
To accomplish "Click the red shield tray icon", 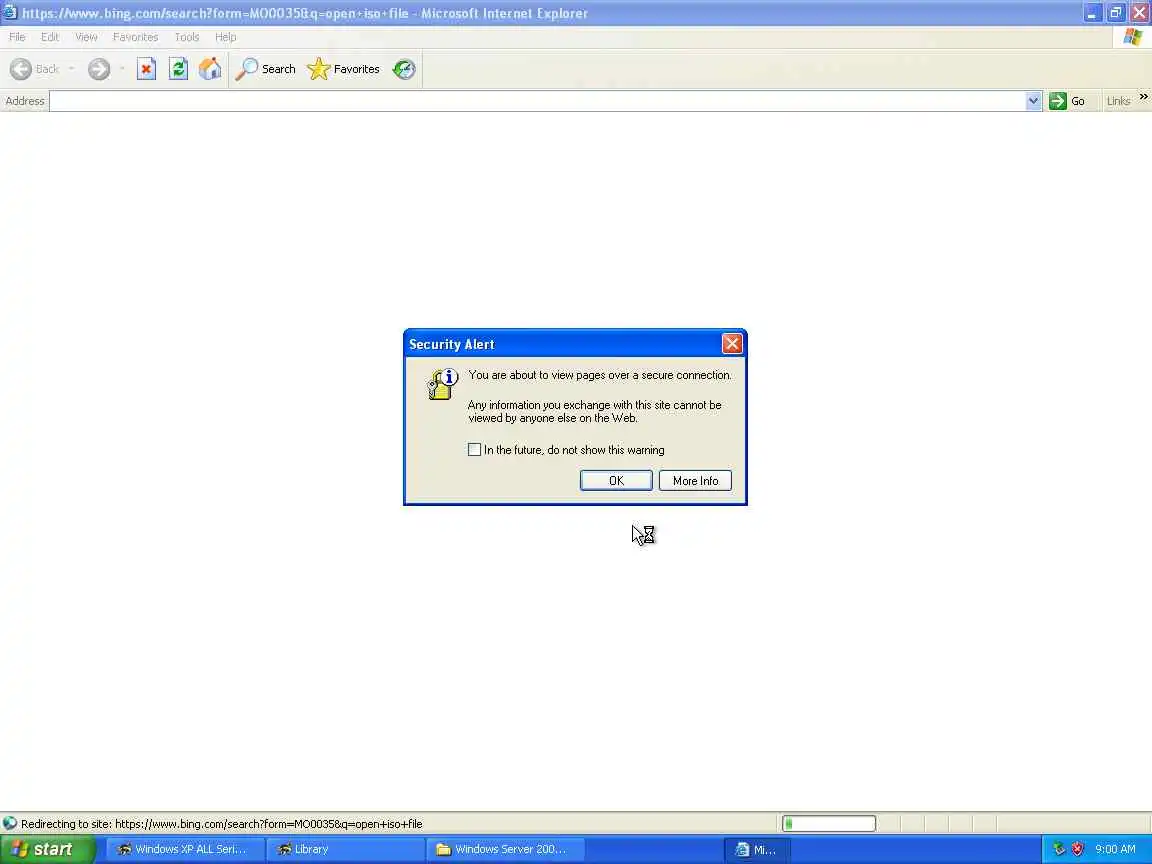I will click(1078, 849).
